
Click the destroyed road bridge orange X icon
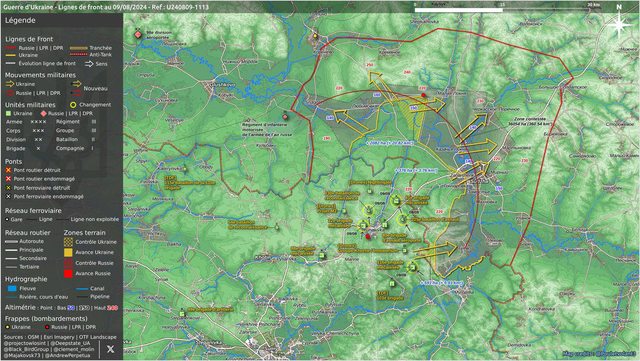pyautogui.click(x=8, y=170)
